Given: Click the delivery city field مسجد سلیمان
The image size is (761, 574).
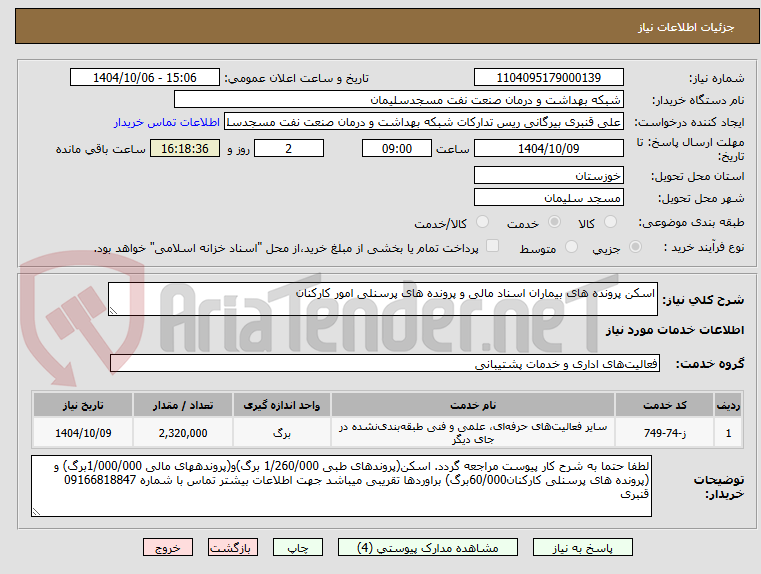Looking at the screenshot, I should coord(548,198).
